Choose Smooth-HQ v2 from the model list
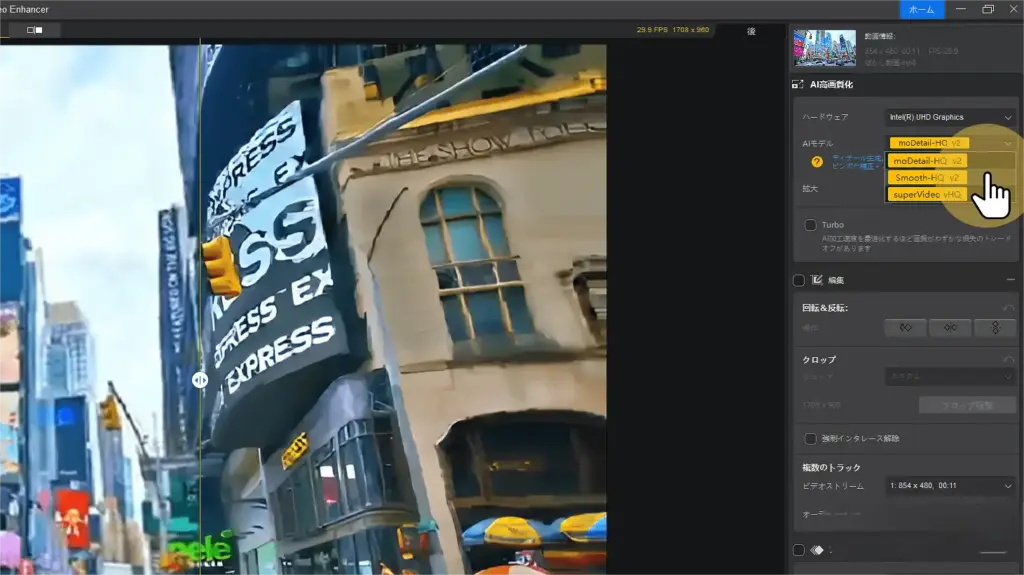Screen dimensions: 1024x575 pyautogui.click(x=927, y=178)
